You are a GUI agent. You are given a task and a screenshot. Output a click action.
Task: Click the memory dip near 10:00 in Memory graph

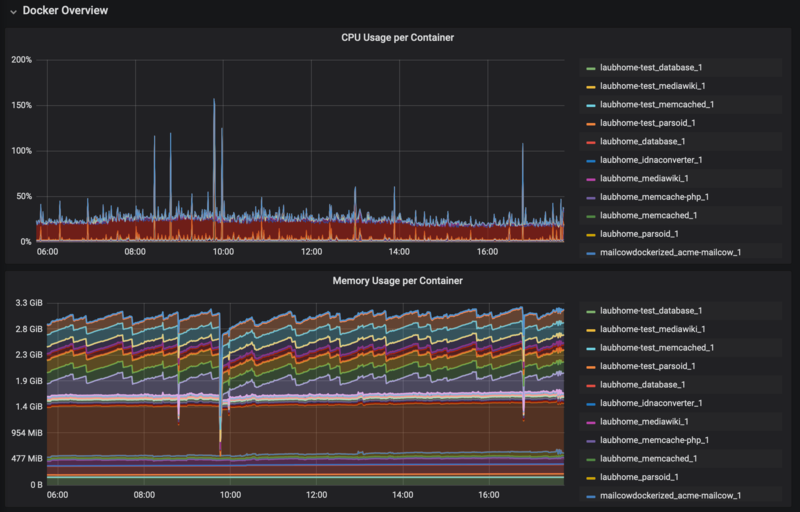coord(221,440)
